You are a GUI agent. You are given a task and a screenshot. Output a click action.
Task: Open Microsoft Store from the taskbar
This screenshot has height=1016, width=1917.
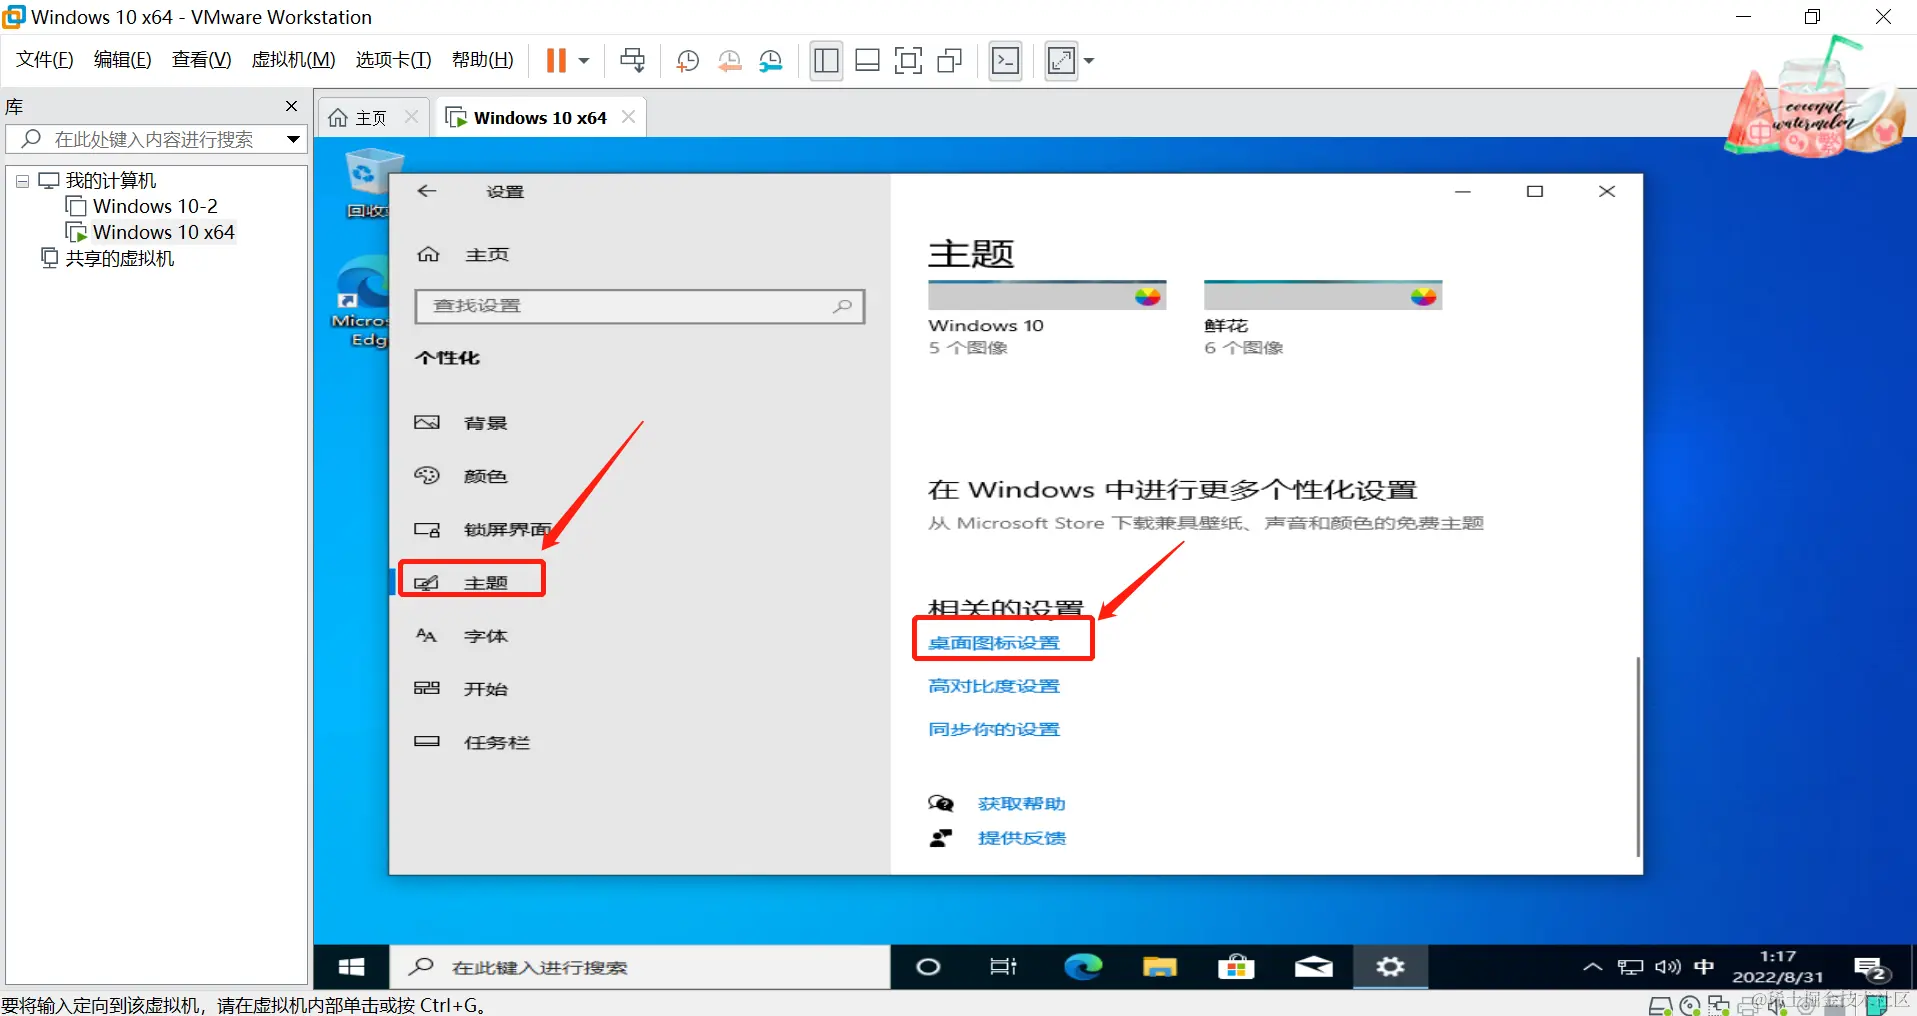(x=1236, y=967)
